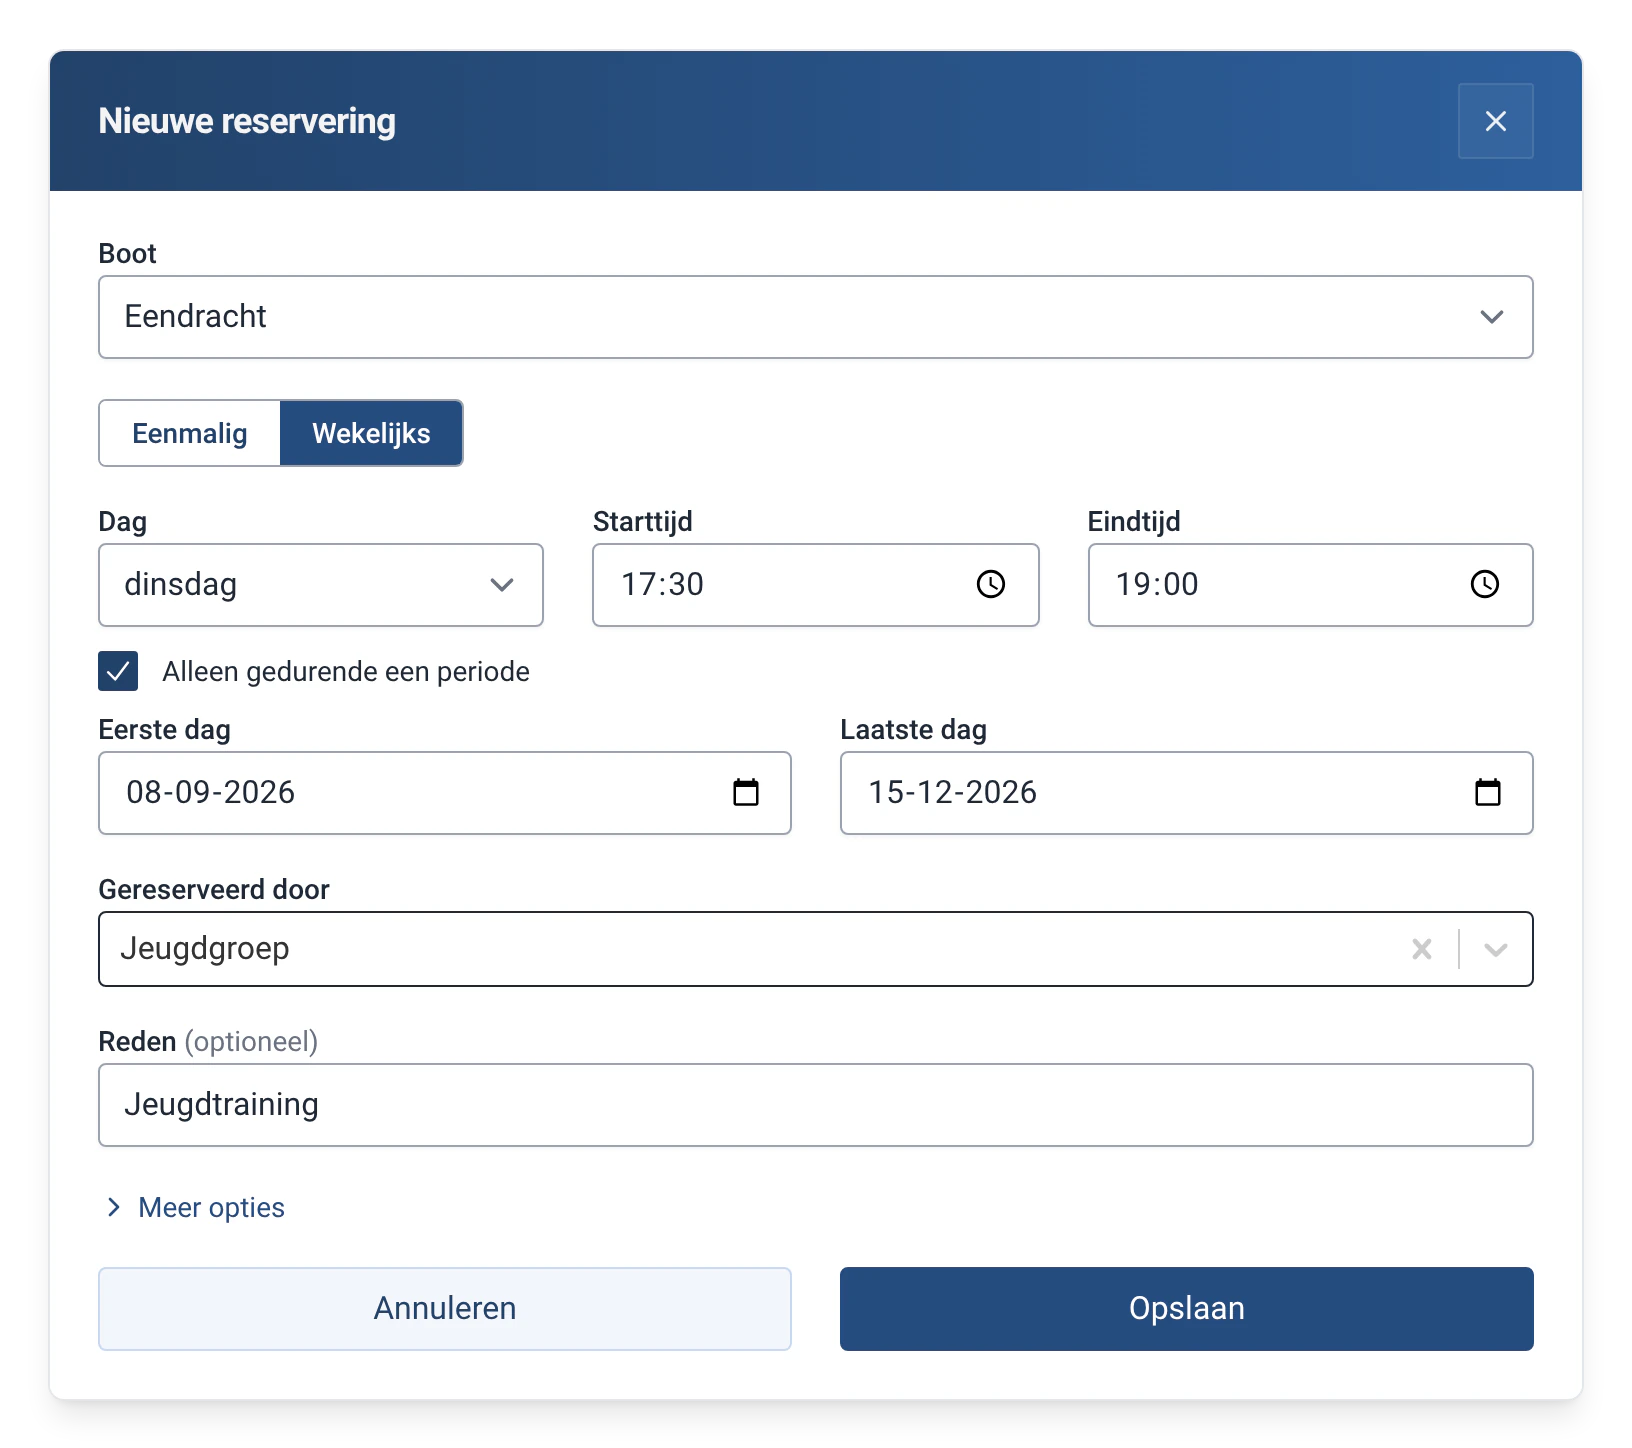Uncheck Alleen gedurende een periode checkbox
Screen dimensions: 1632x1448
(118, 671)
